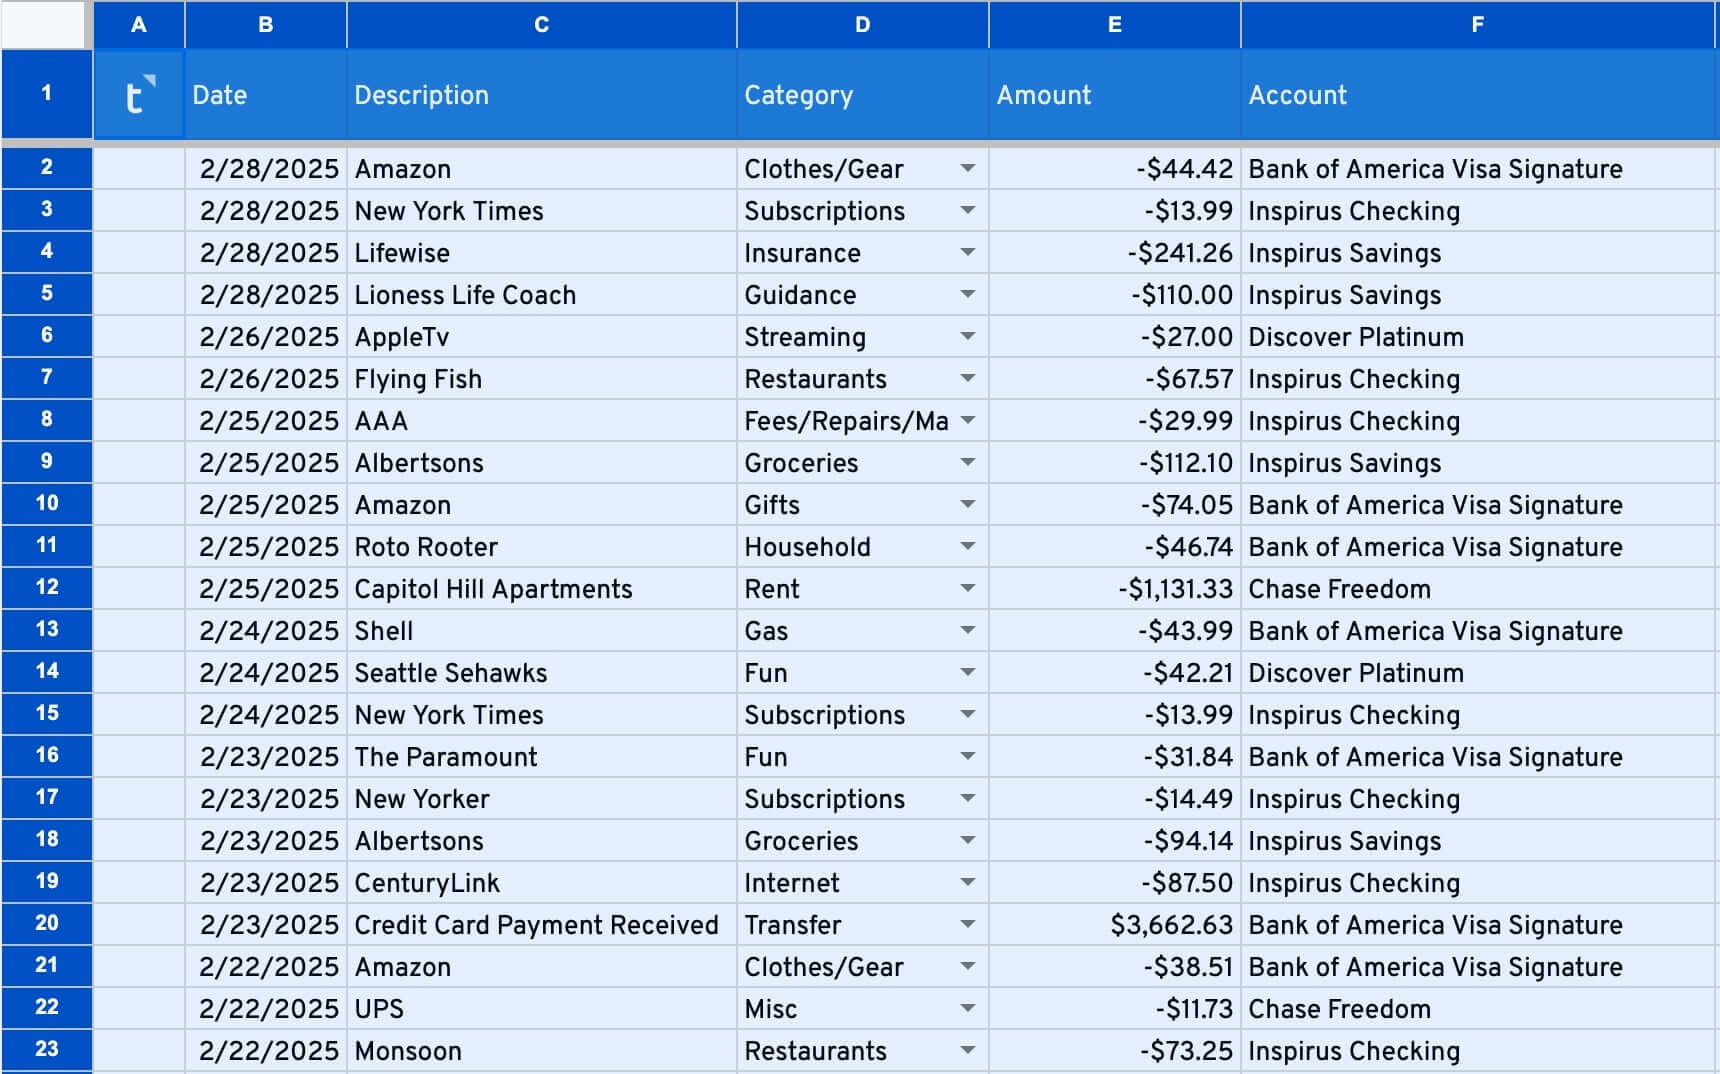Open Household dropdown for Roto Rooter row
1720x1074 pixels.
967,546
